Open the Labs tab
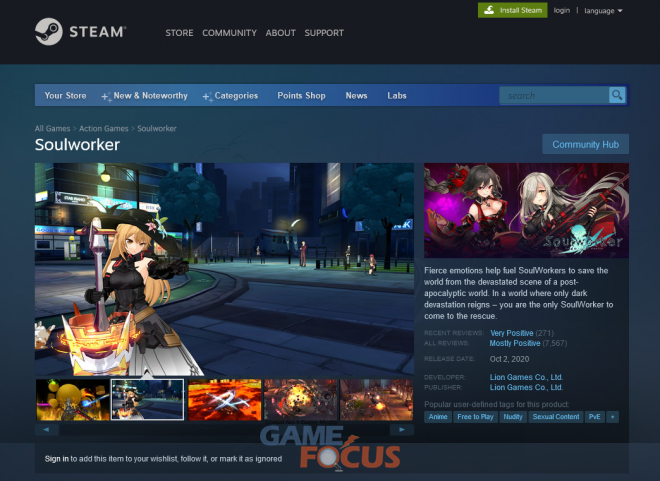 pos(397,96)
